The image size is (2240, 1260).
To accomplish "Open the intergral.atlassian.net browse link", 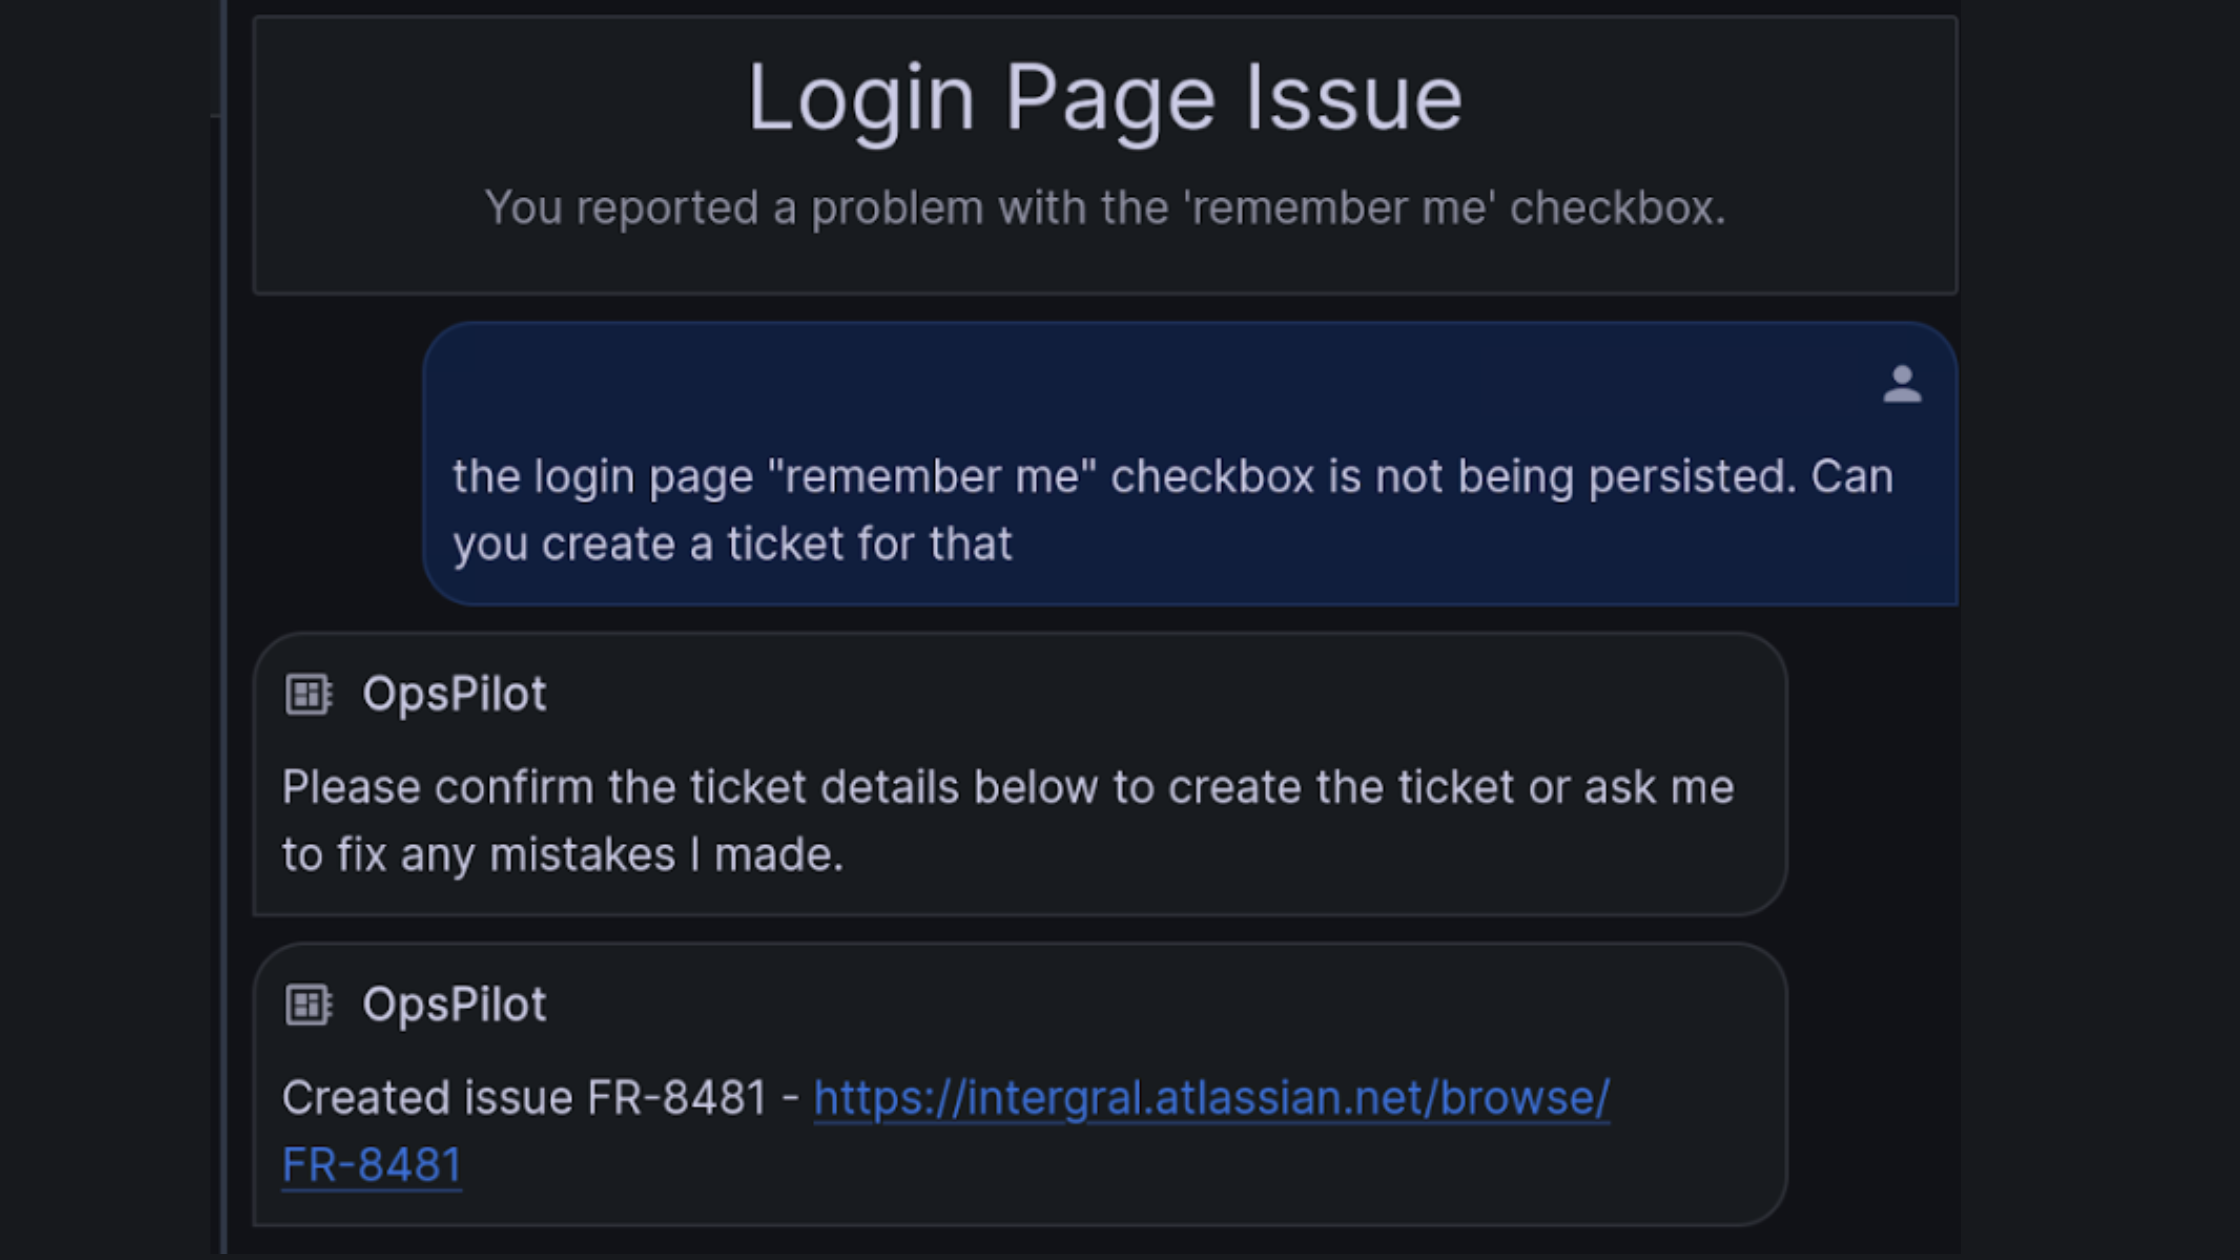I will pyautogui.click(x=1211, y=1098).
